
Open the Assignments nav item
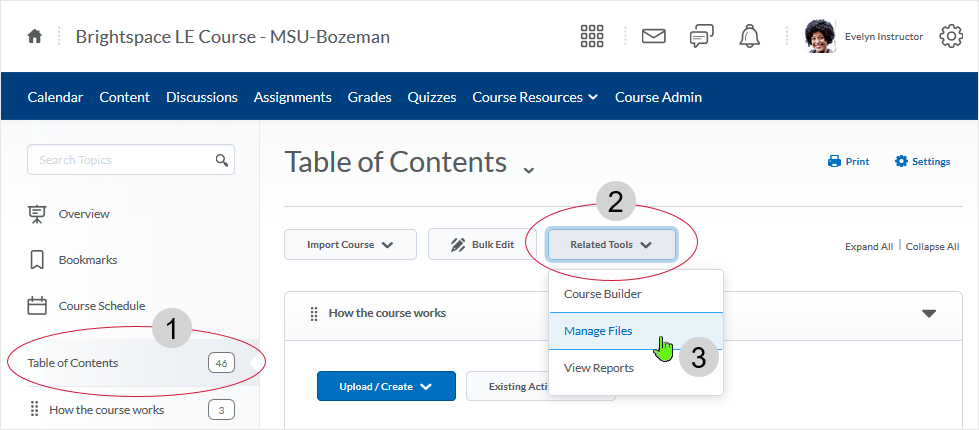click(x=292, y=97)
